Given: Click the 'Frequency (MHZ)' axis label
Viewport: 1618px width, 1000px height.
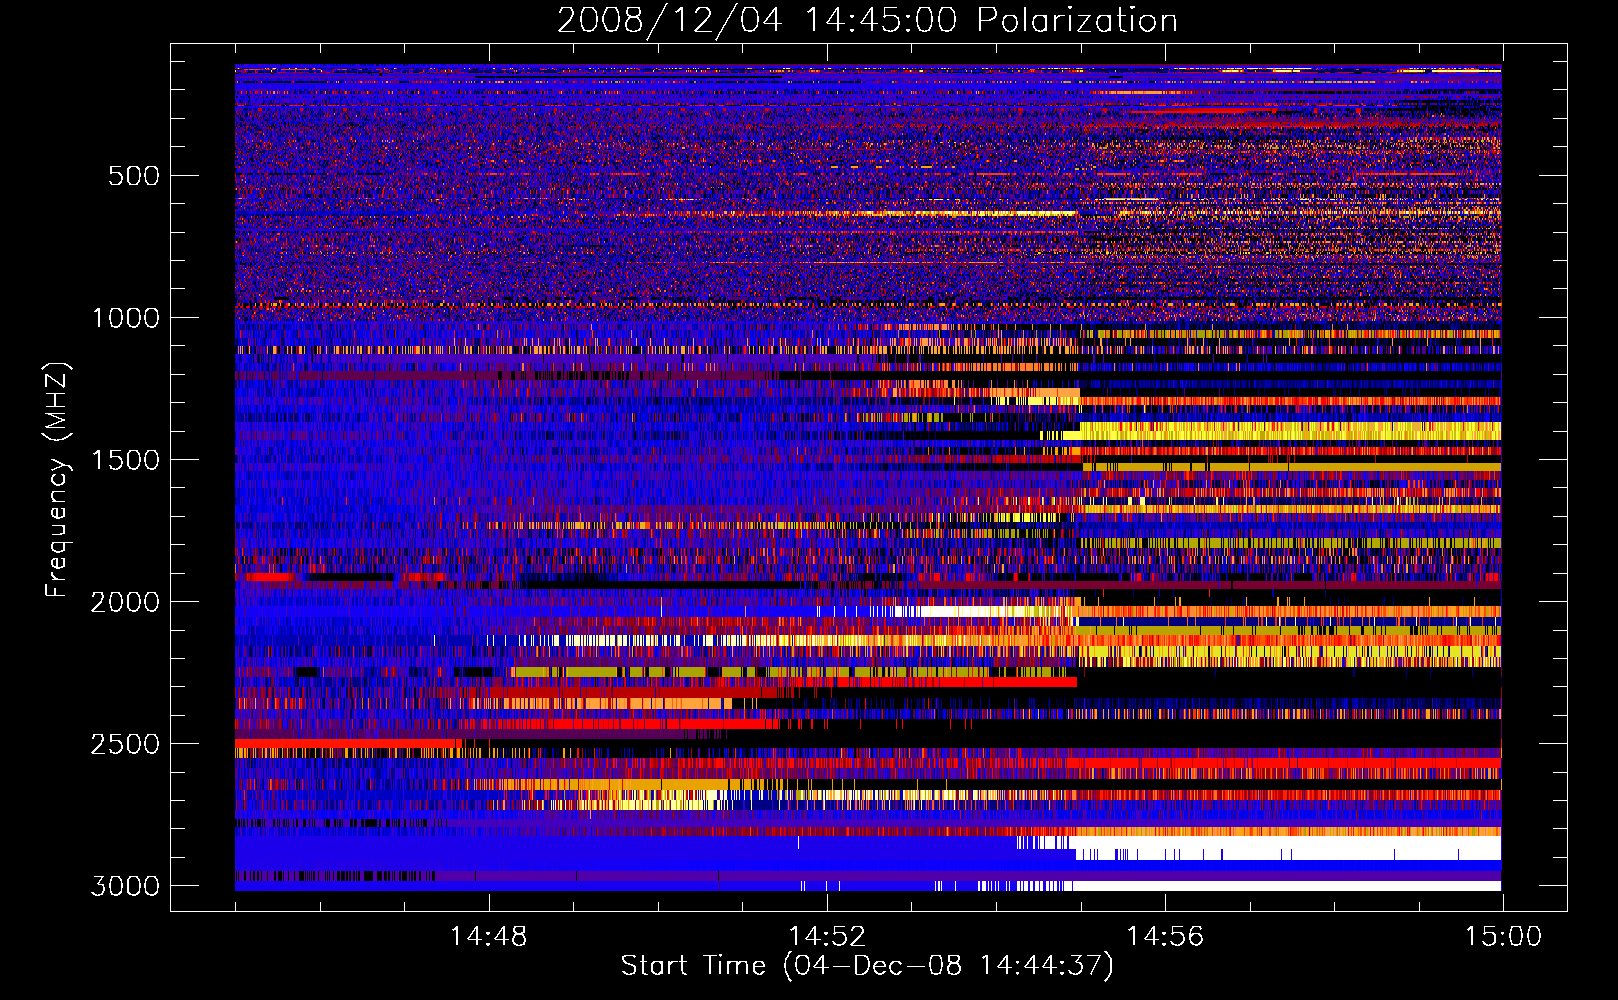Looking at the screenshot, I should point(58,480).
